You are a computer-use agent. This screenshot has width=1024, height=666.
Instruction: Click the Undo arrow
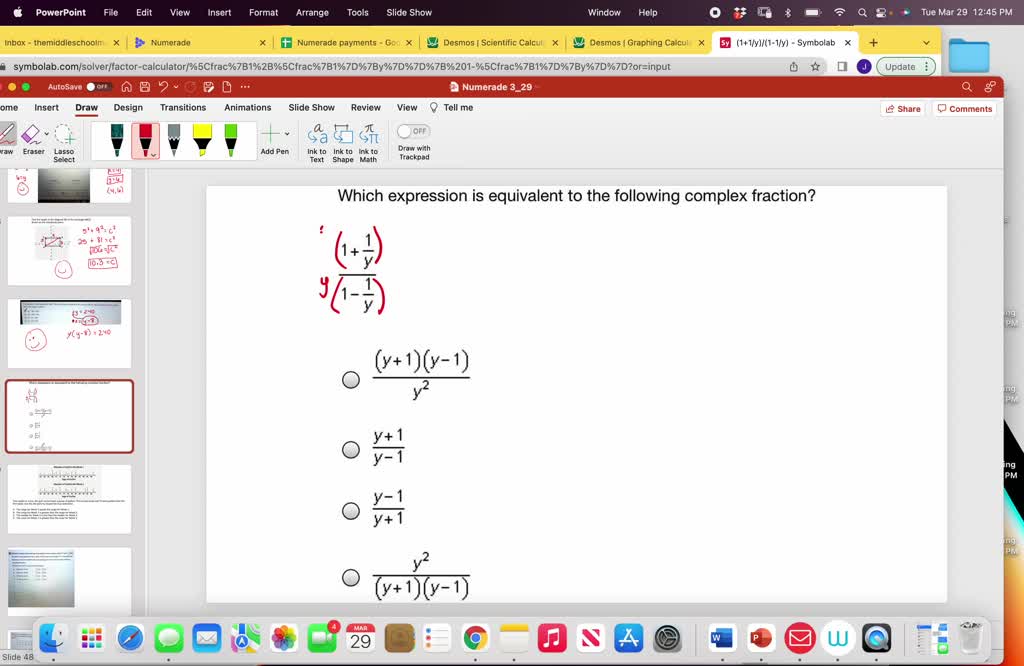163,87
